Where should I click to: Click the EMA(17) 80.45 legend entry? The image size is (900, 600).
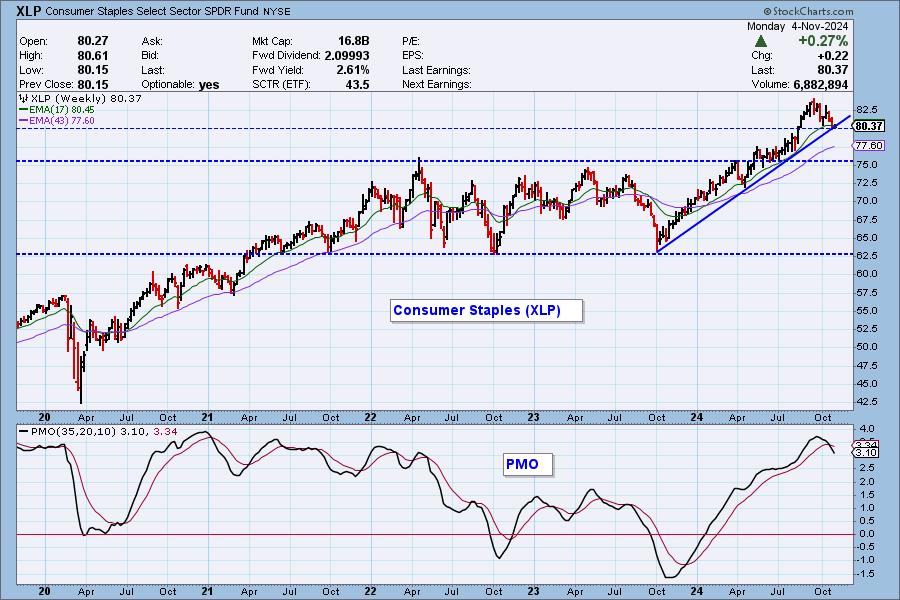tap(57, 109)
